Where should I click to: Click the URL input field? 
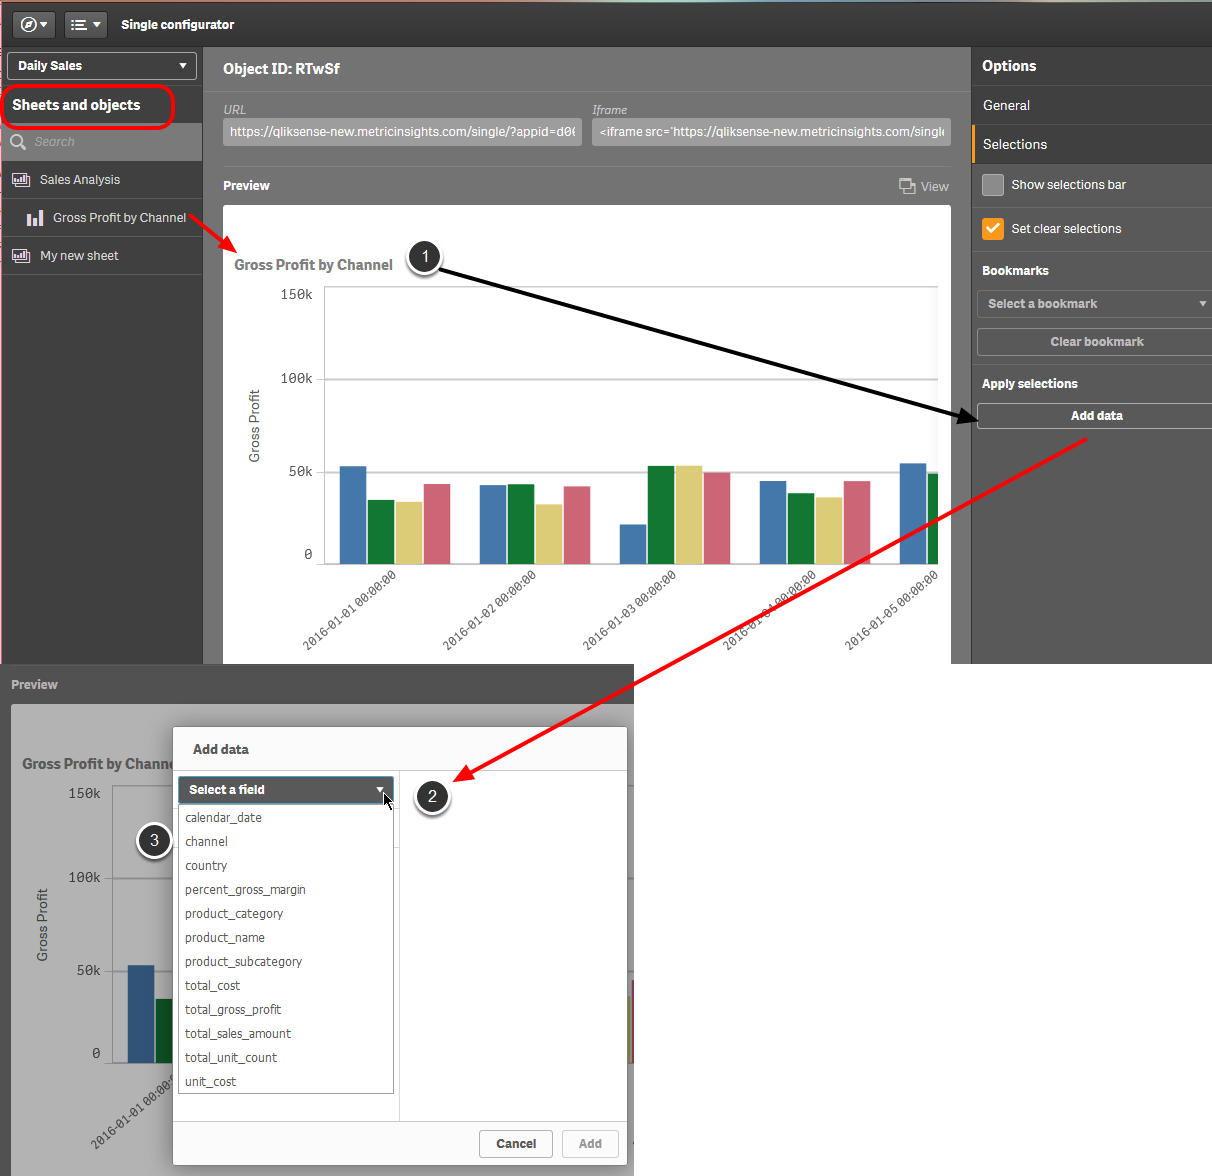[x=402, y=132]
